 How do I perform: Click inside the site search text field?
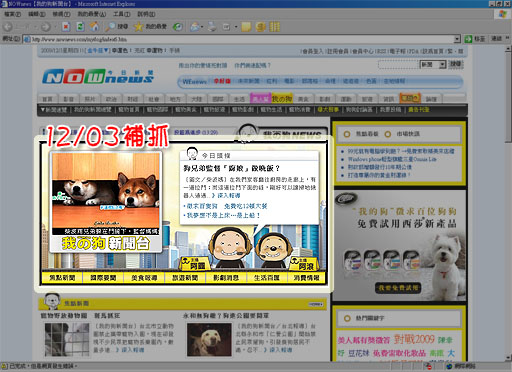[398, 64]
